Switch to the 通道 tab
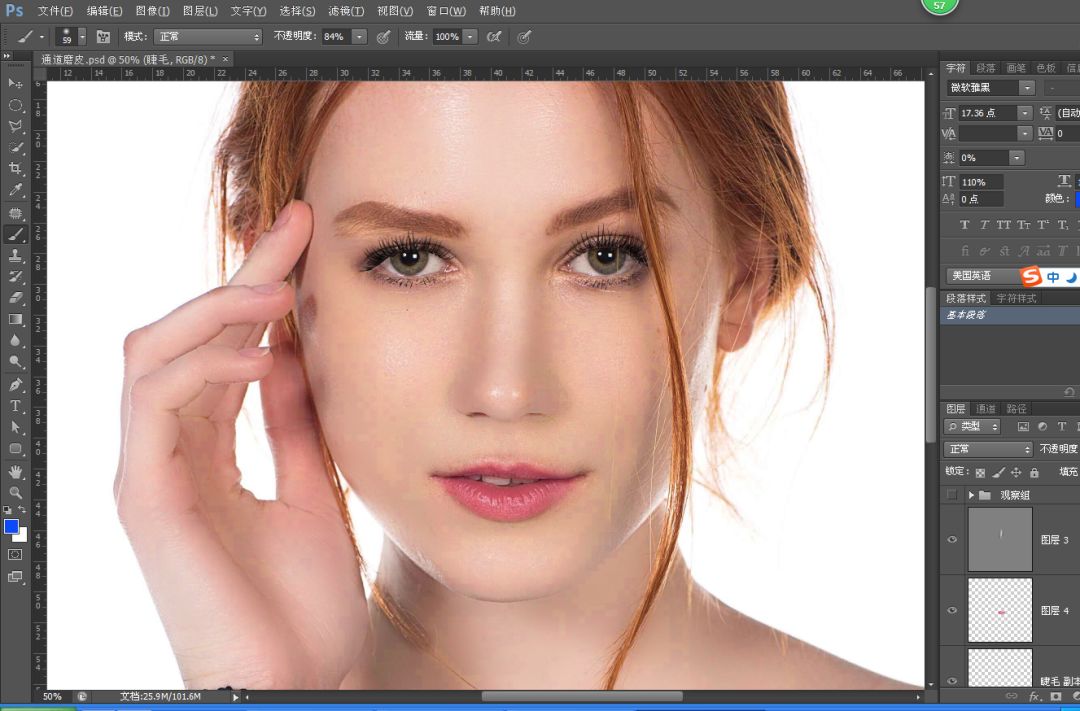Viewport: 1080px width, 711px height. [986, 409]
